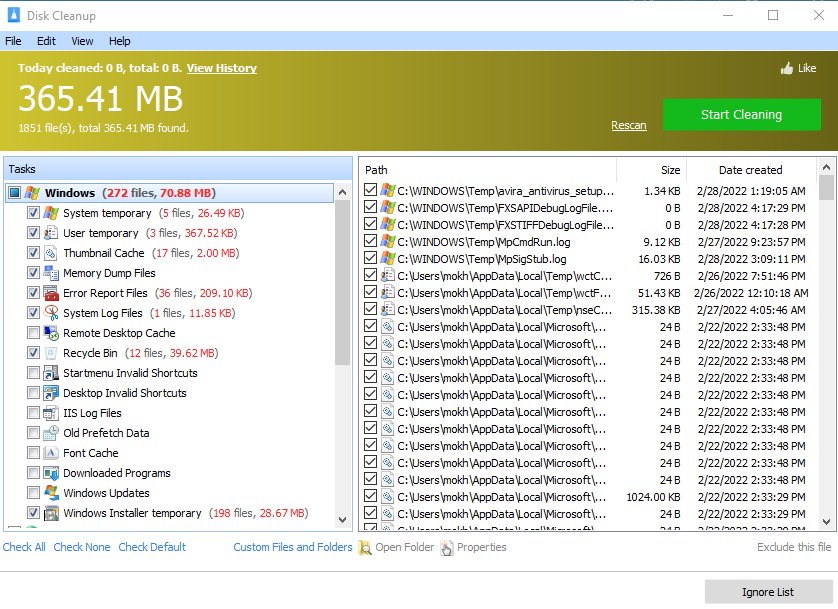Select the 315.38 KB file row
The image size is (838, 609).
(589, 310)
